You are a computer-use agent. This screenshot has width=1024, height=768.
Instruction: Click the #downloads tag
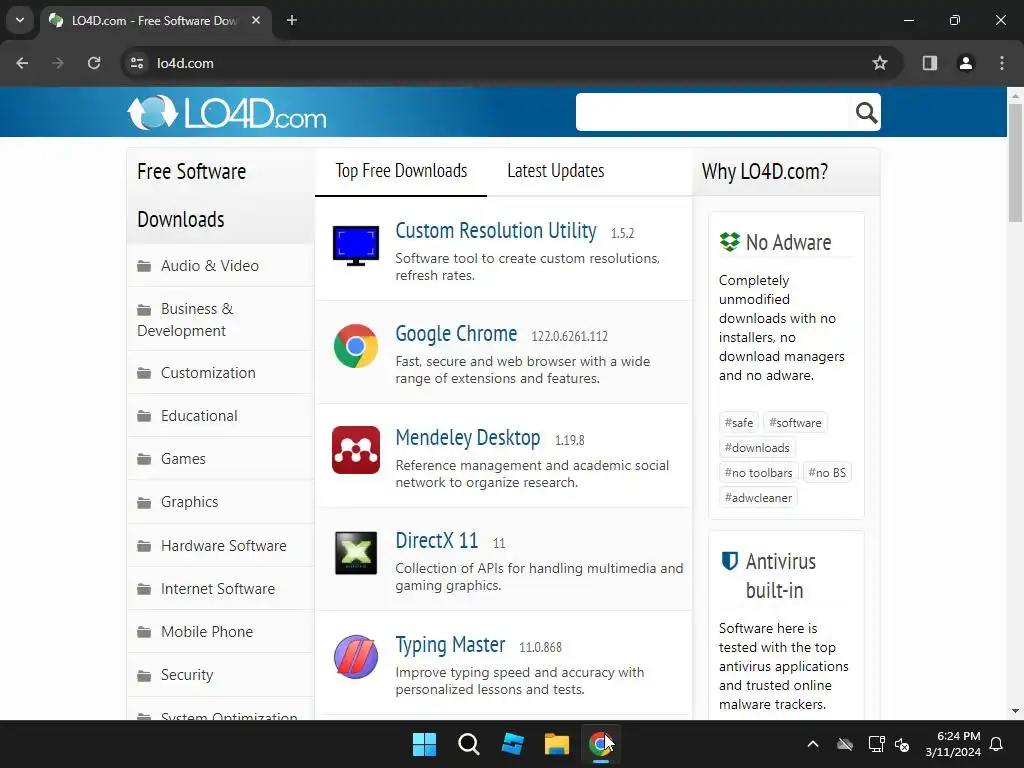click(757, 448)
